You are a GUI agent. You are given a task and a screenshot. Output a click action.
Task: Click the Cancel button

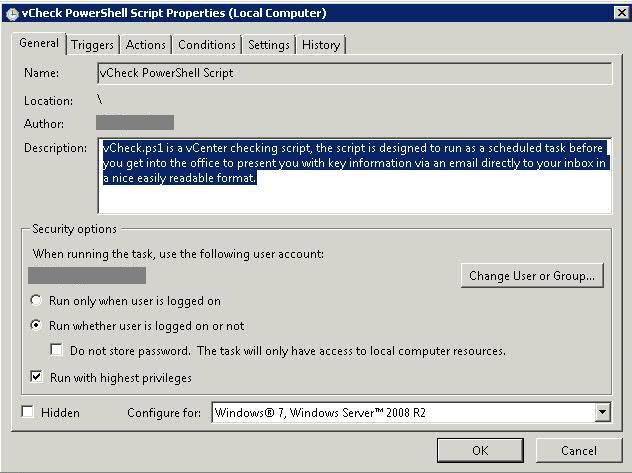point(579,450)
